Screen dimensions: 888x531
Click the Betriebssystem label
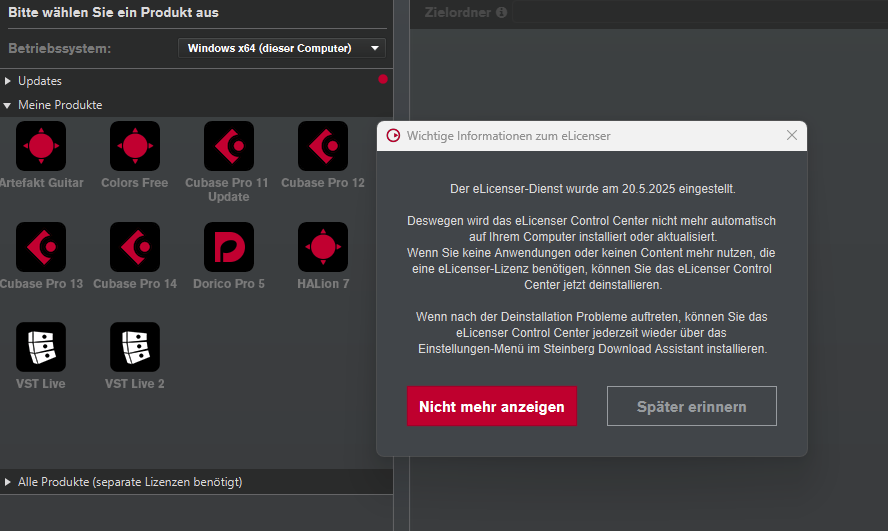pyautogui.click(x=59, y=49)
